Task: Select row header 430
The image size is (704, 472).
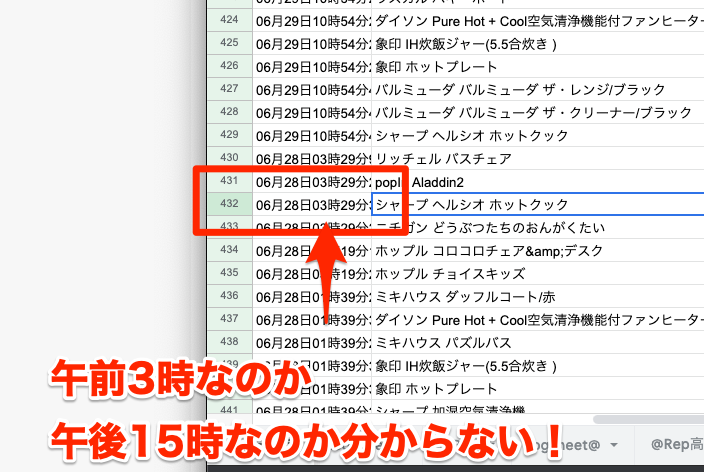Action: [x=229, y=158]
